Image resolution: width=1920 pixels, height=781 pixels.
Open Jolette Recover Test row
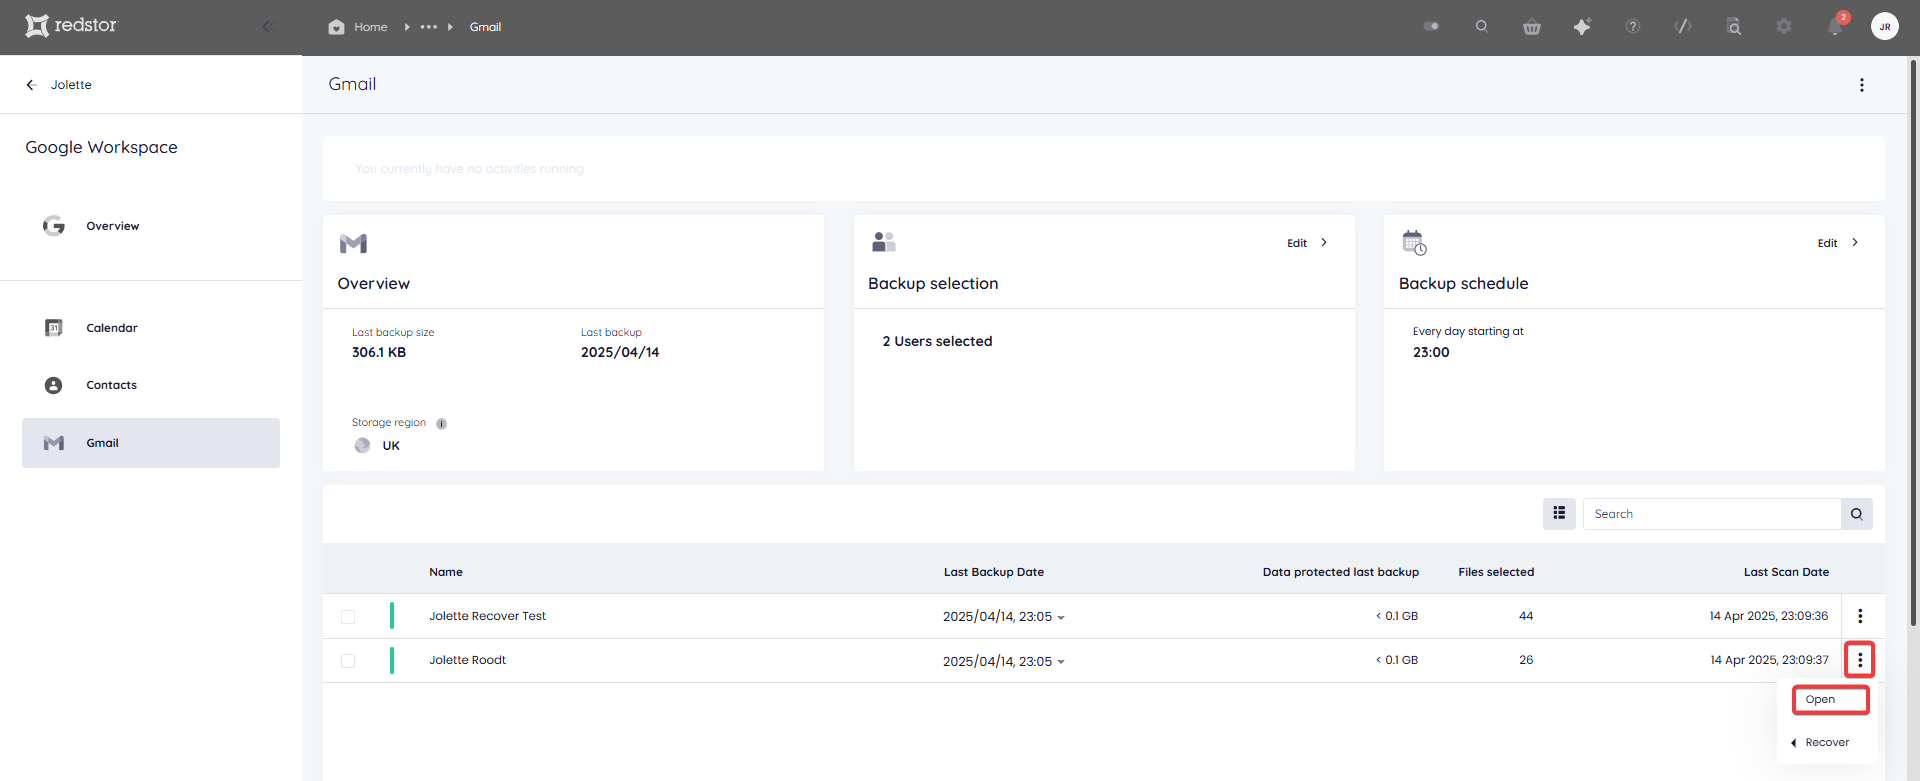point(488,616)
